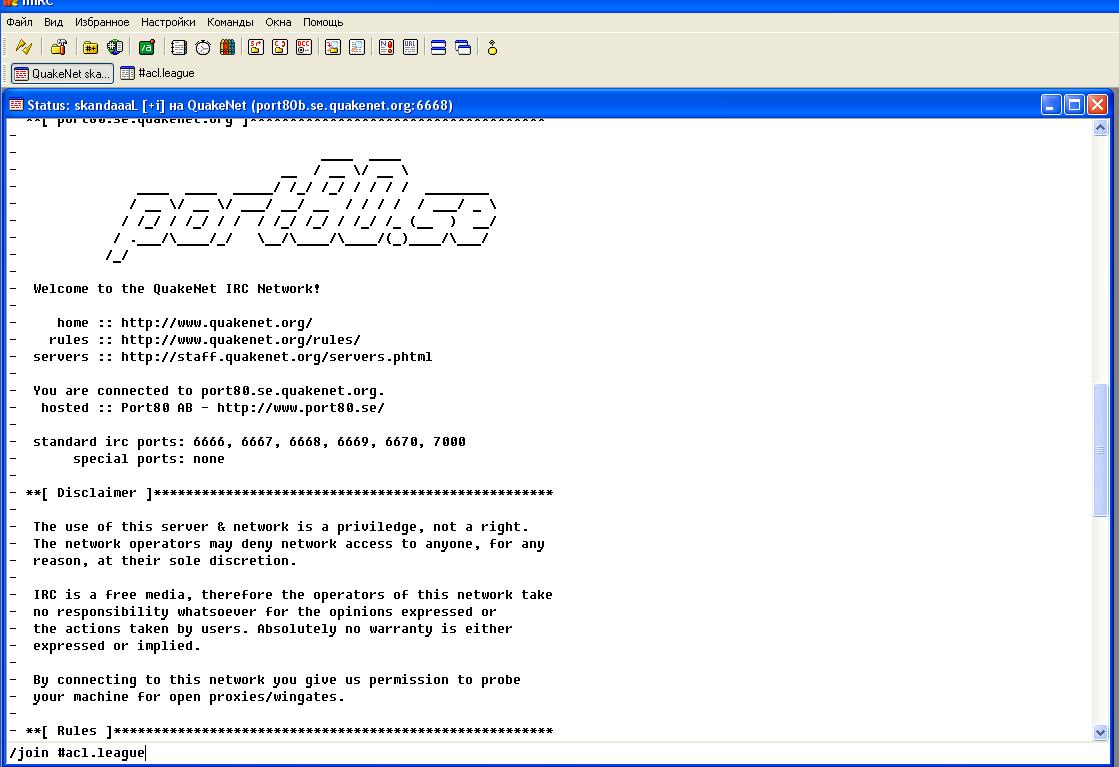Image resolution: width=1119 pixels, height=767 pixels.
Task: Open the Настройки menu
Action: [x=168, y=22]
